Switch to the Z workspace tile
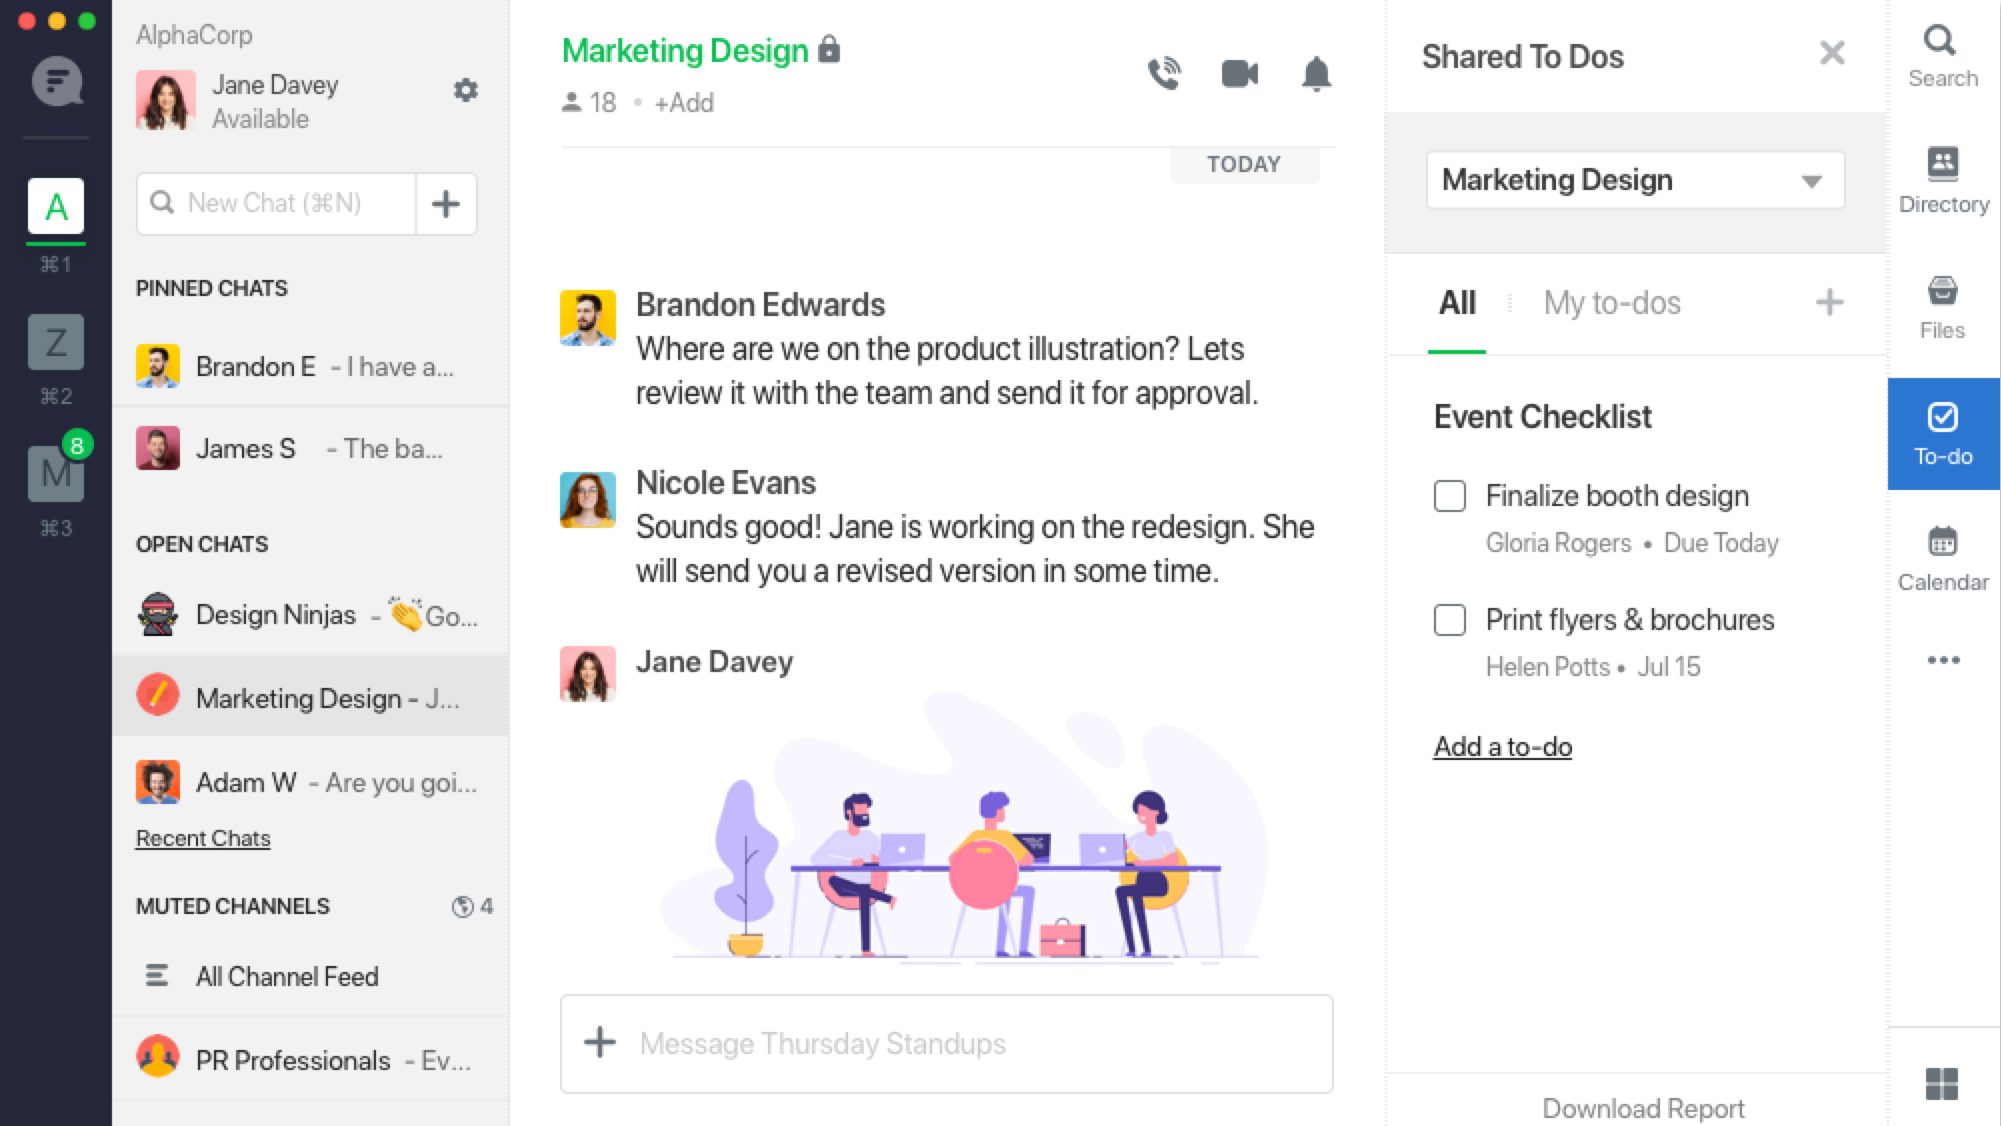This screenshot has width=2001, height=1126. click(x=56, y=343)
